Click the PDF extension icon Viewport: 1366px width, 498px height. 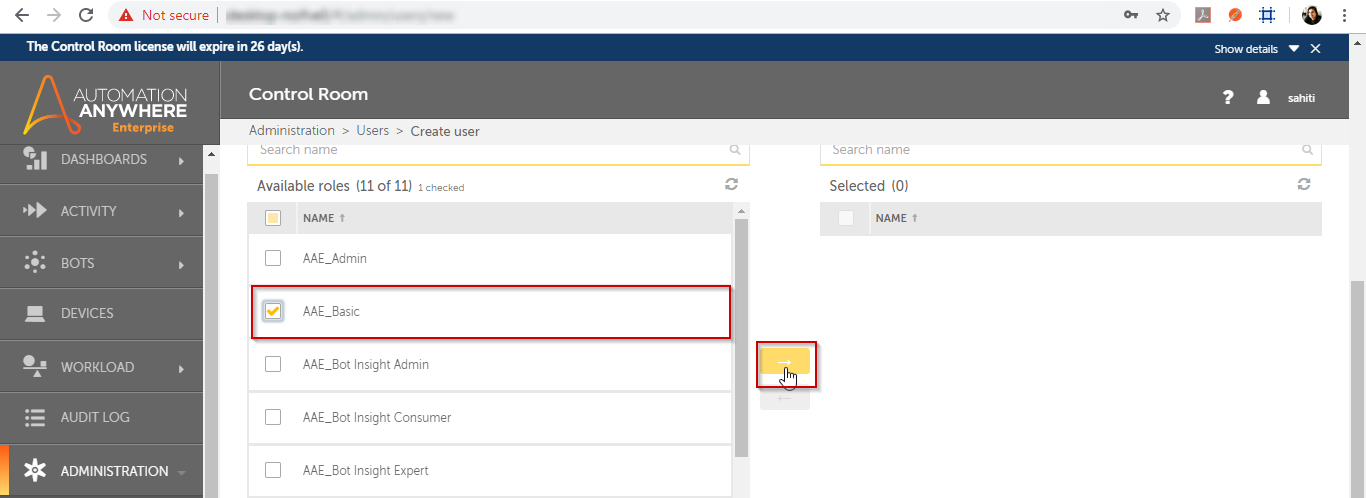(1204, 15)
